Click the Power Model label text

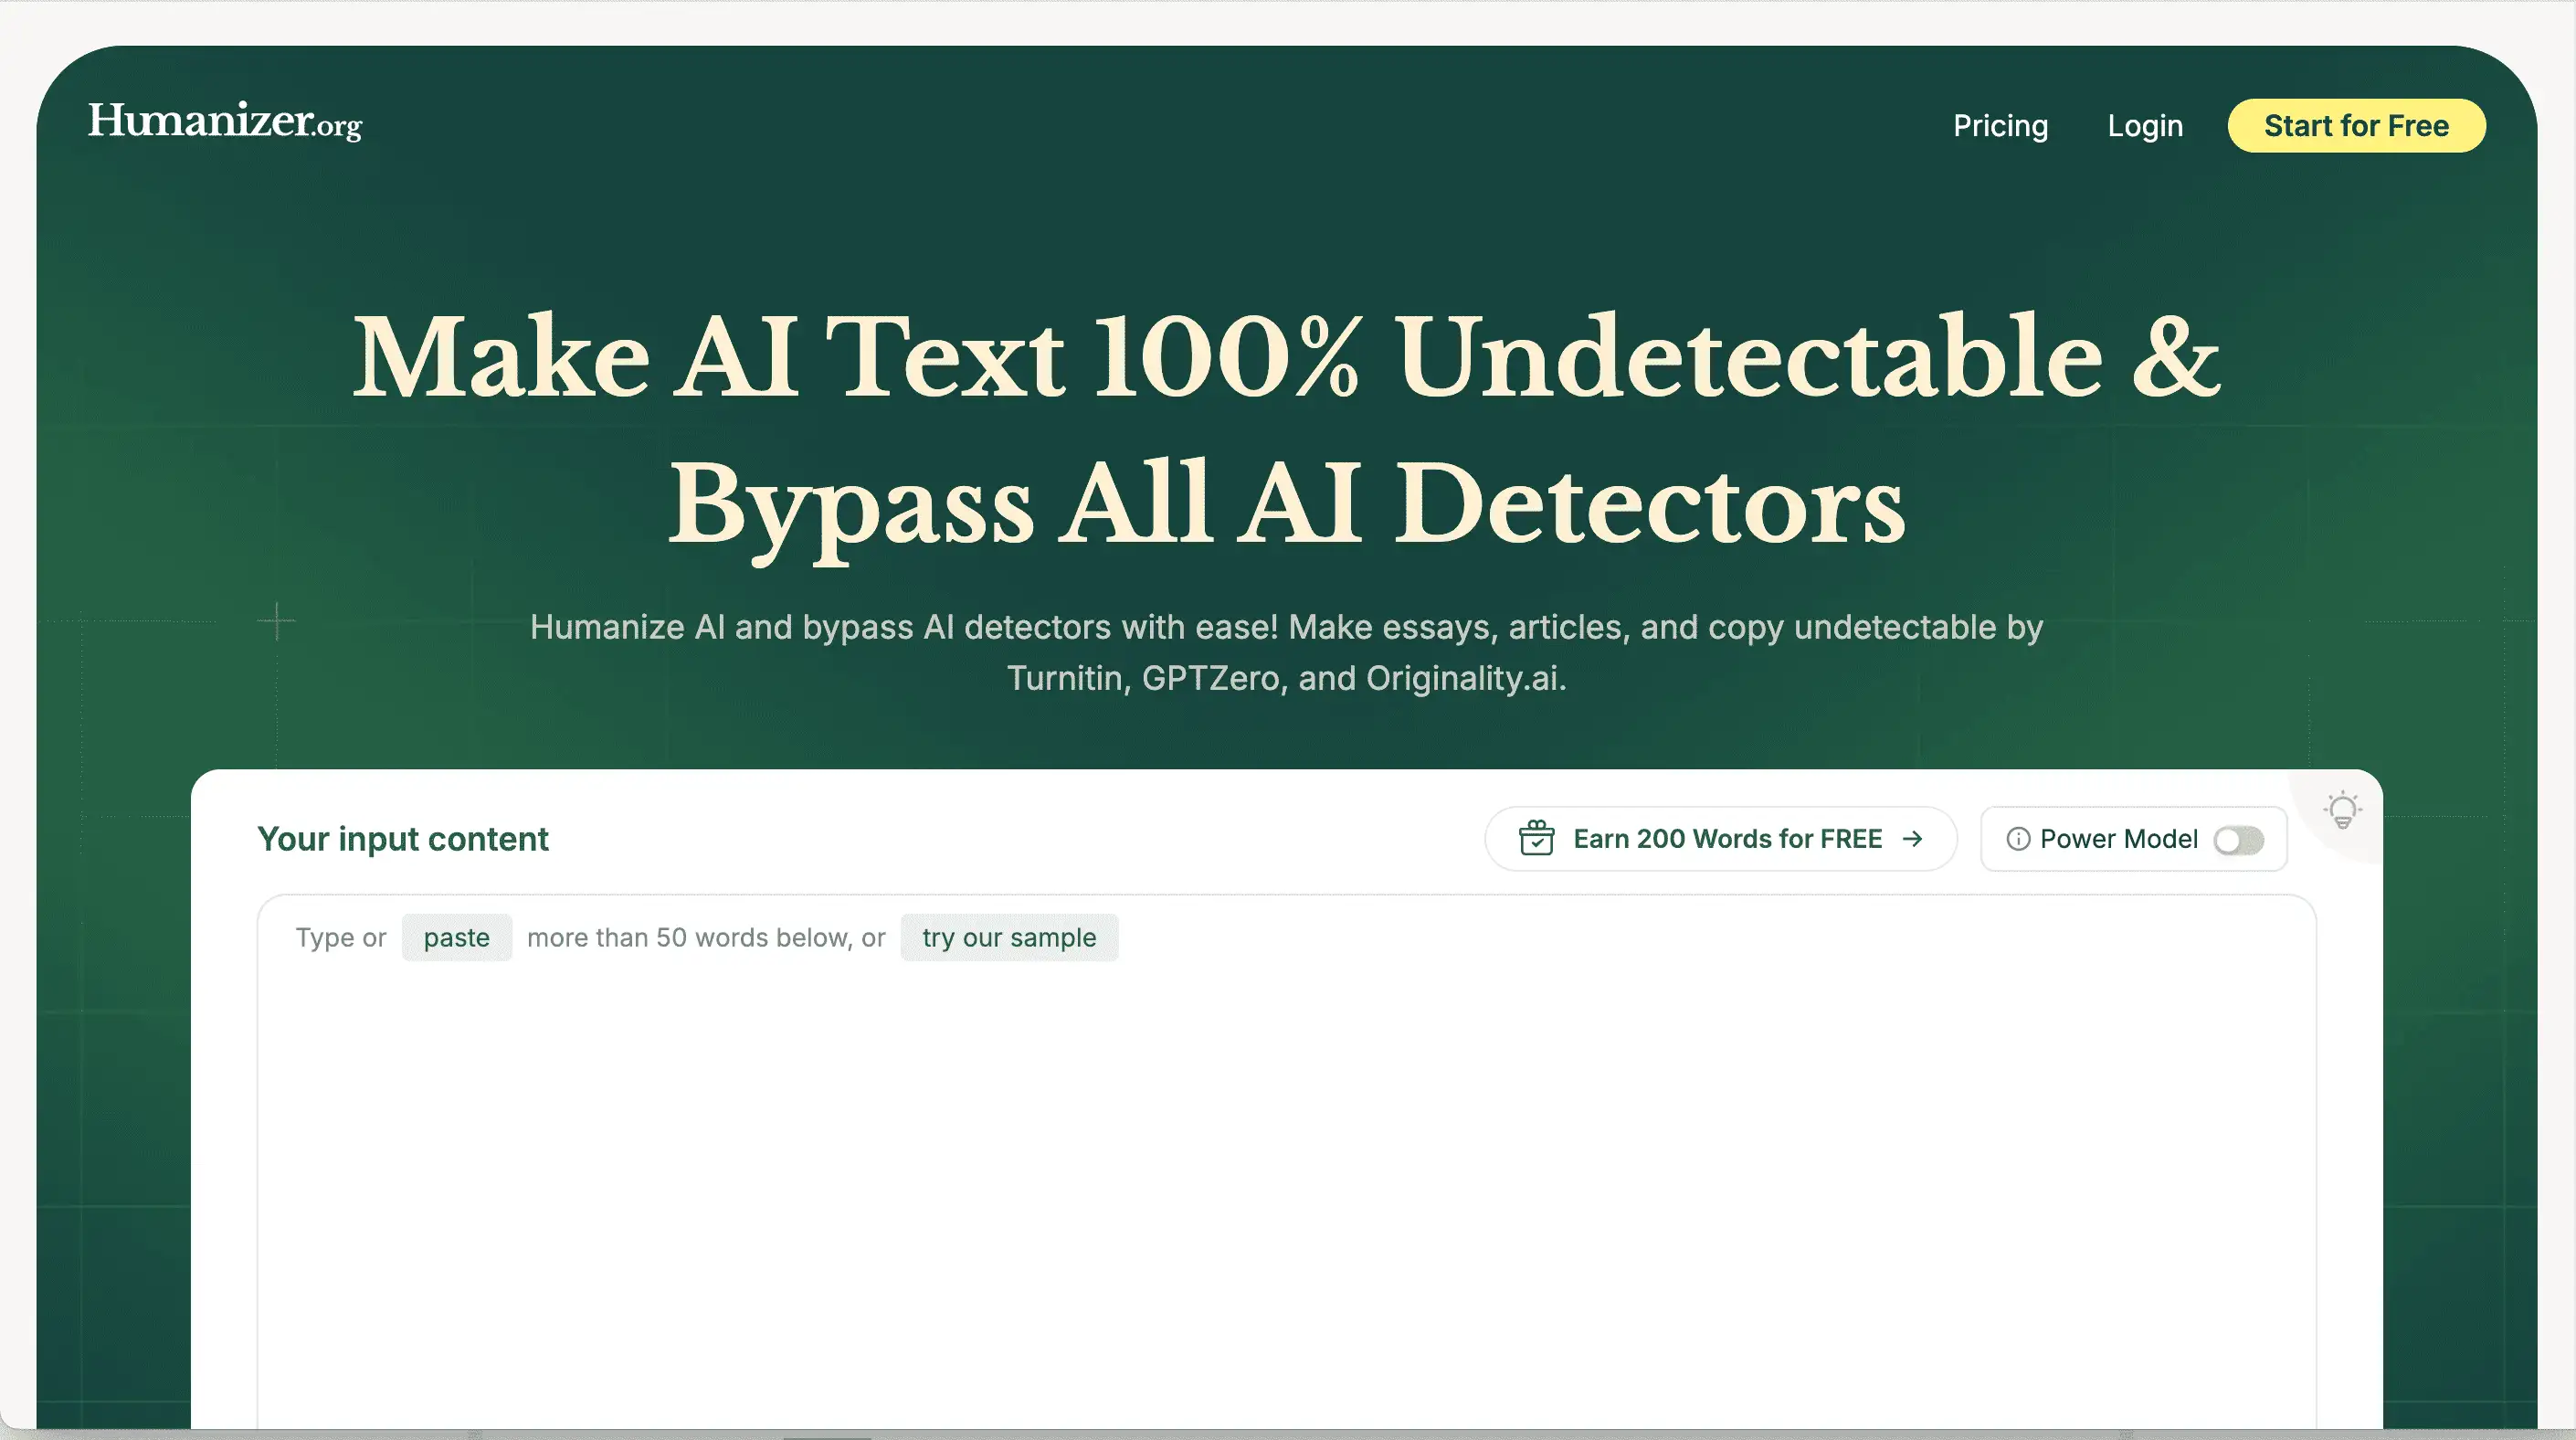coord(2118,838)
